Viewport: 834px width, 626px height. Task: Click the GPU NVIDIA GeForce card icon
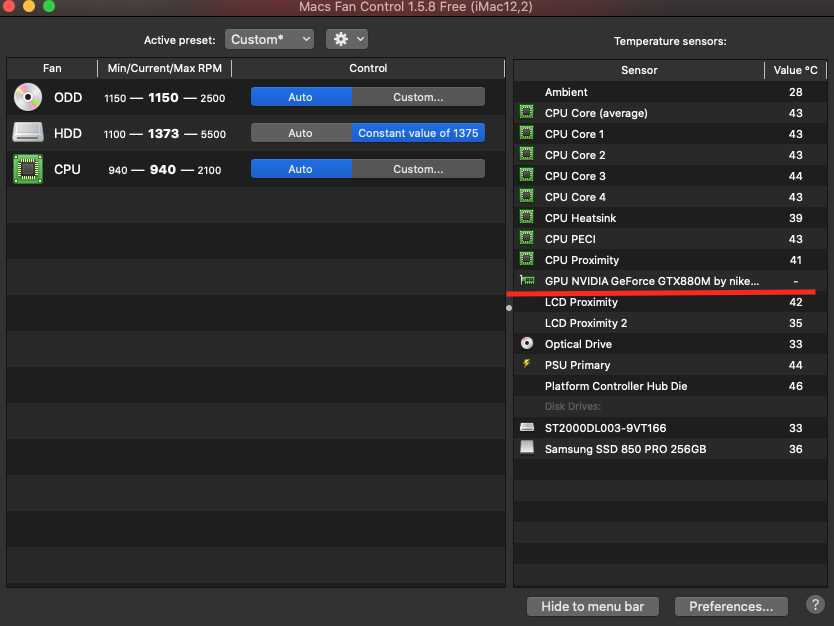coord(527,280)
